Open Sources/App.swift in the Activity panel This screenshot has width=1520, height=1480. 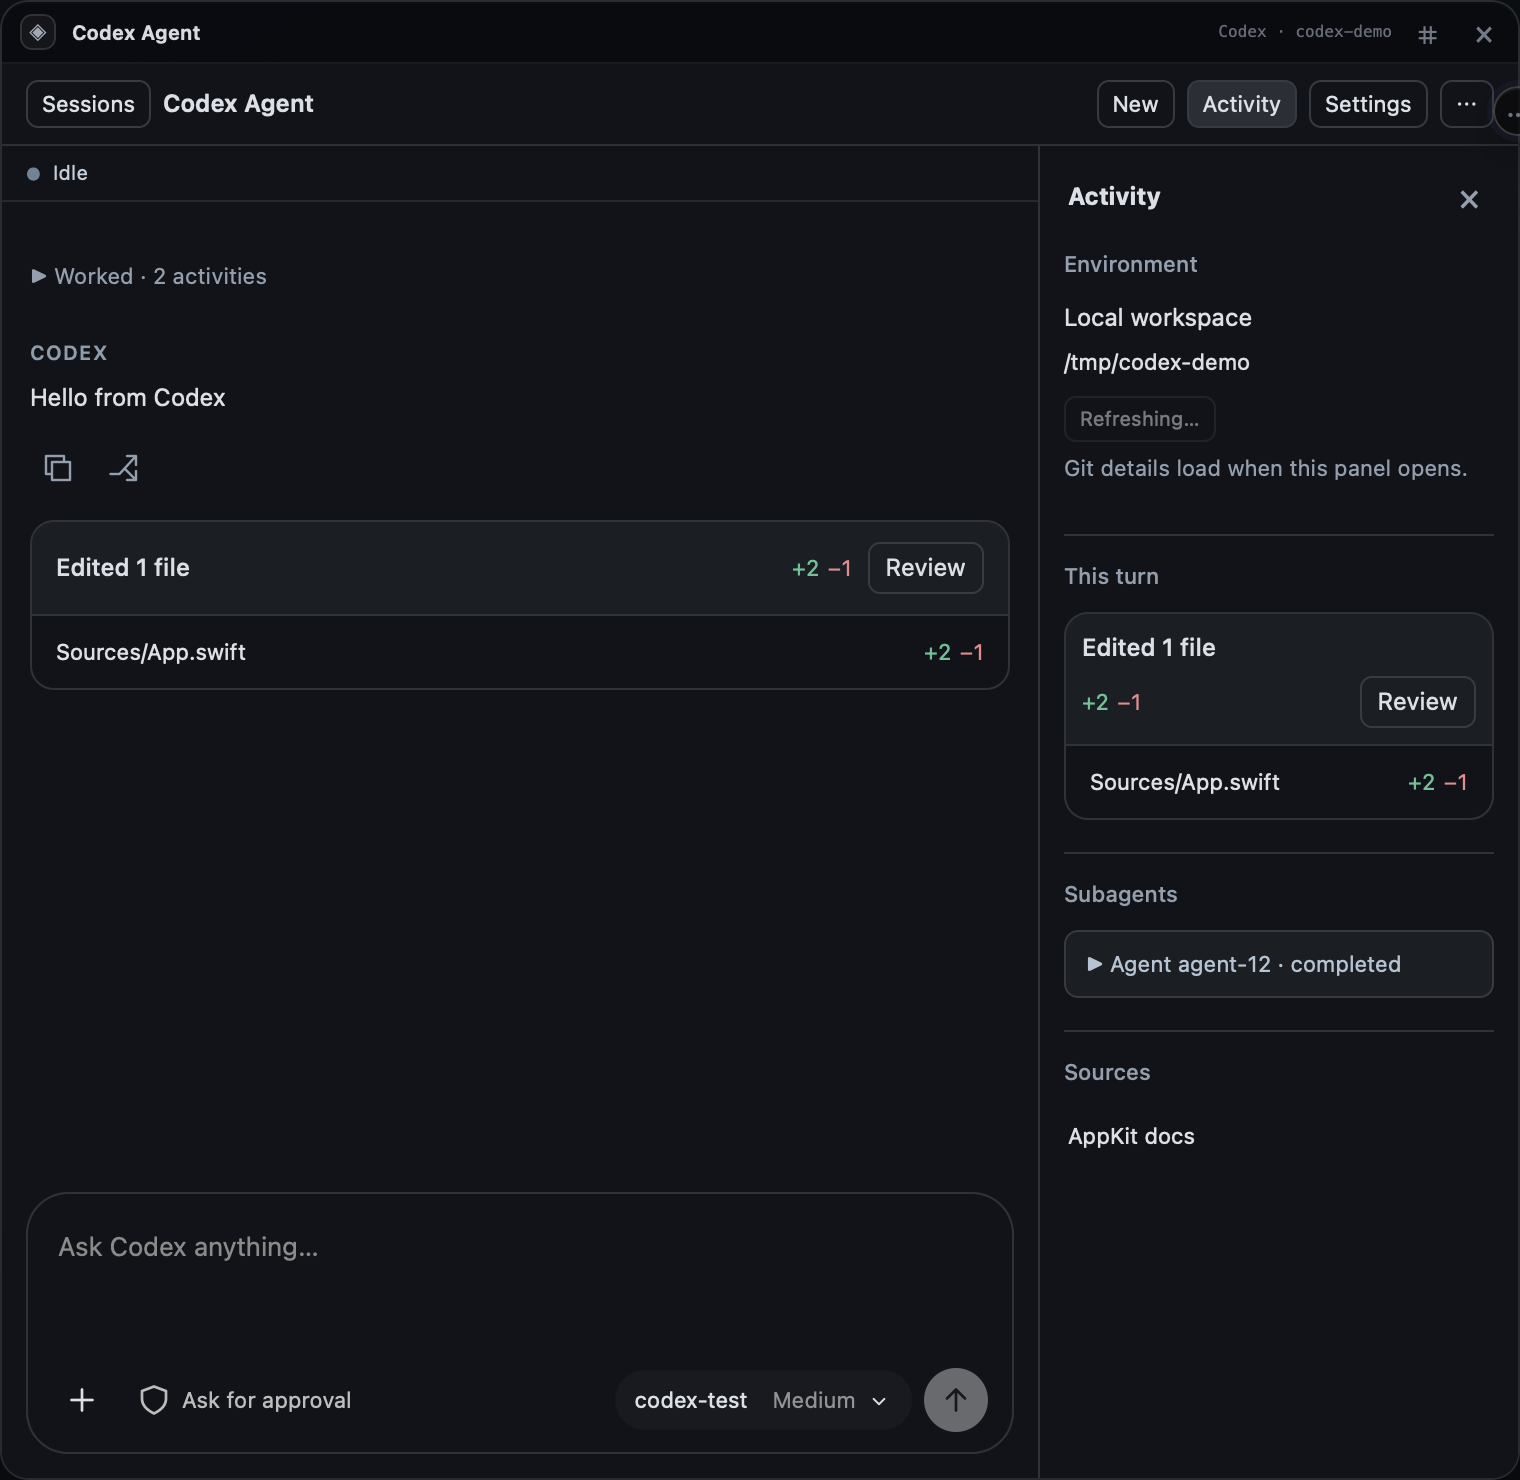click(1278, 782)
